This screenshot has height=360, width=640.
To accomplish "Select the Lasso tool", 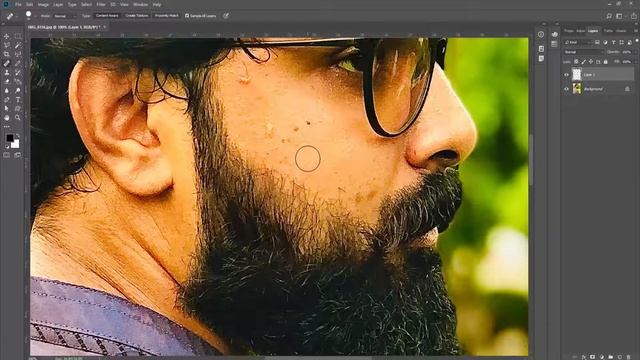I will click(x=7, y=45).
